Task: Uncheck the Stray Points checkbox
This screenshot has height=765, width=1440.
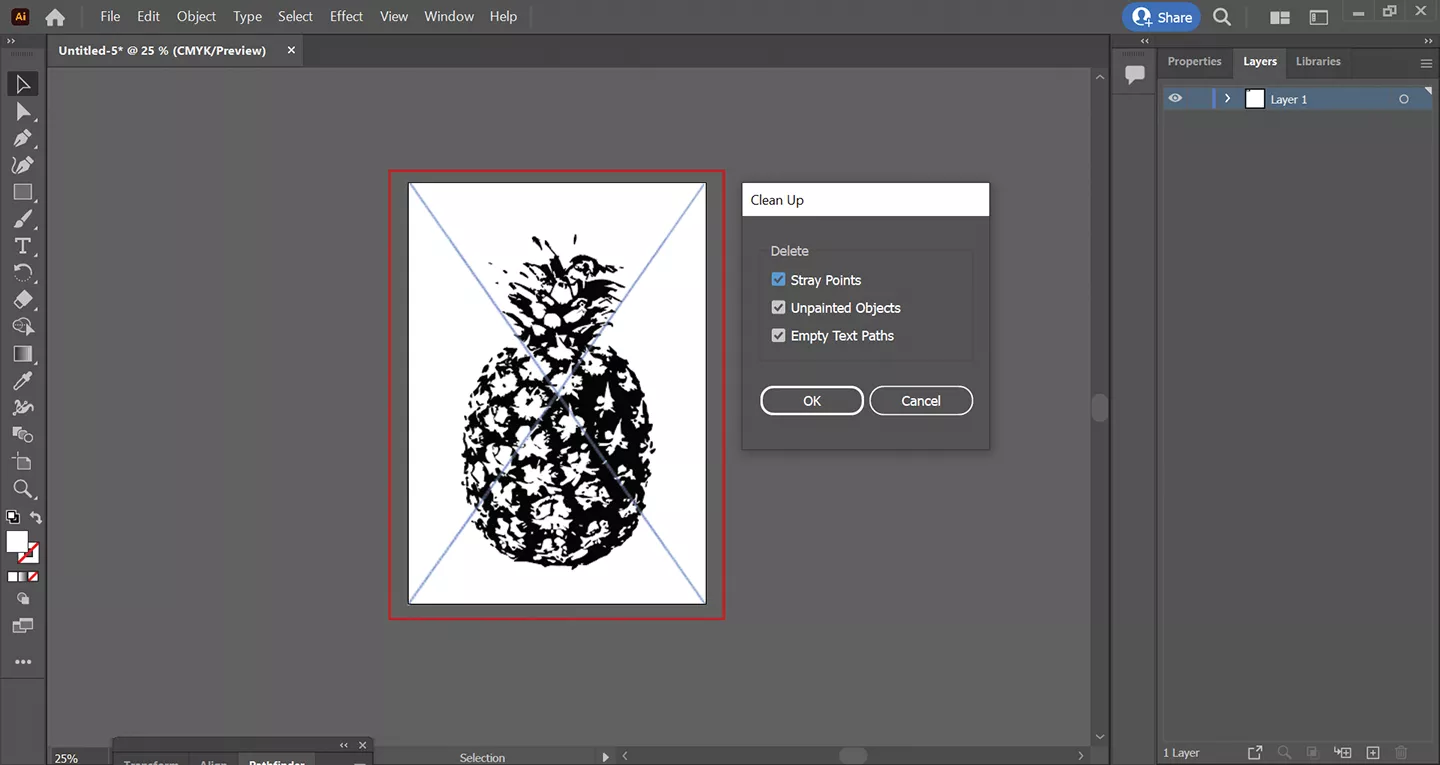Action: click(778, 280)
